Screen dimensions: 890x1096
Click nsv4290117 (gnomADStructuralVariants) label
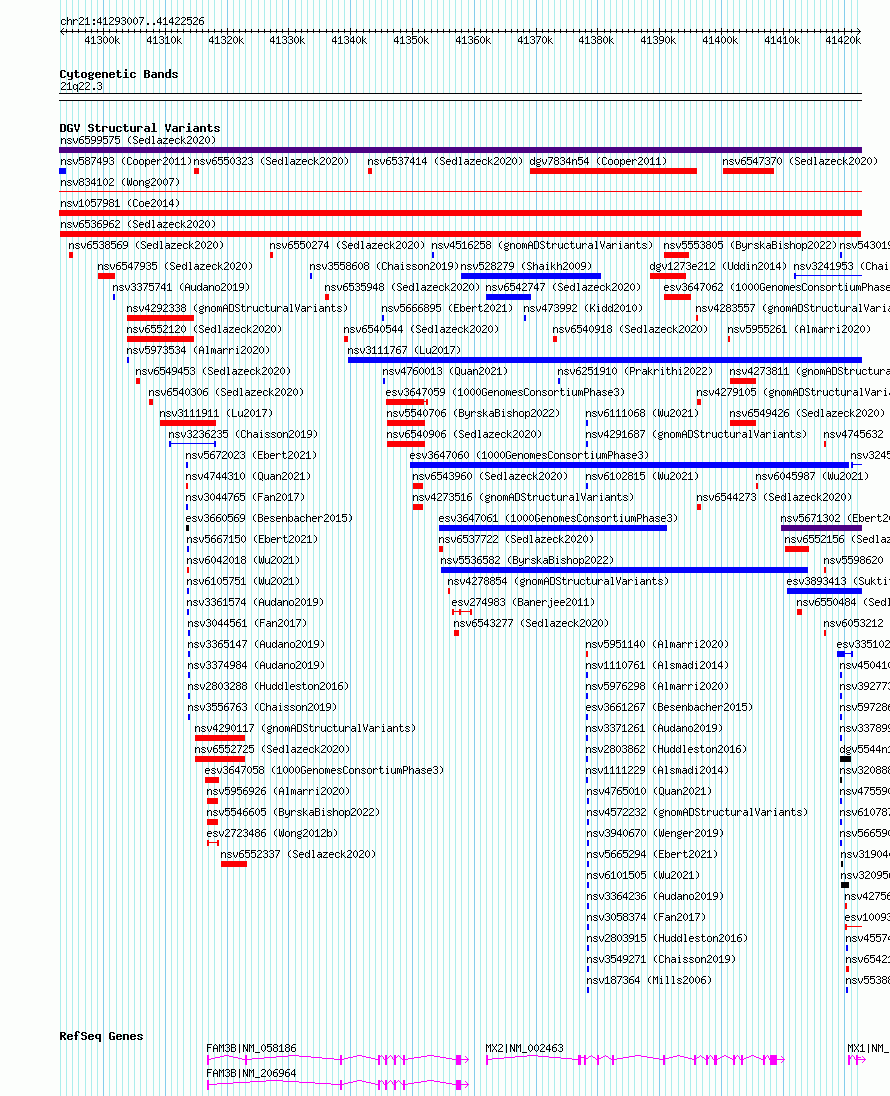pos(306,728)
